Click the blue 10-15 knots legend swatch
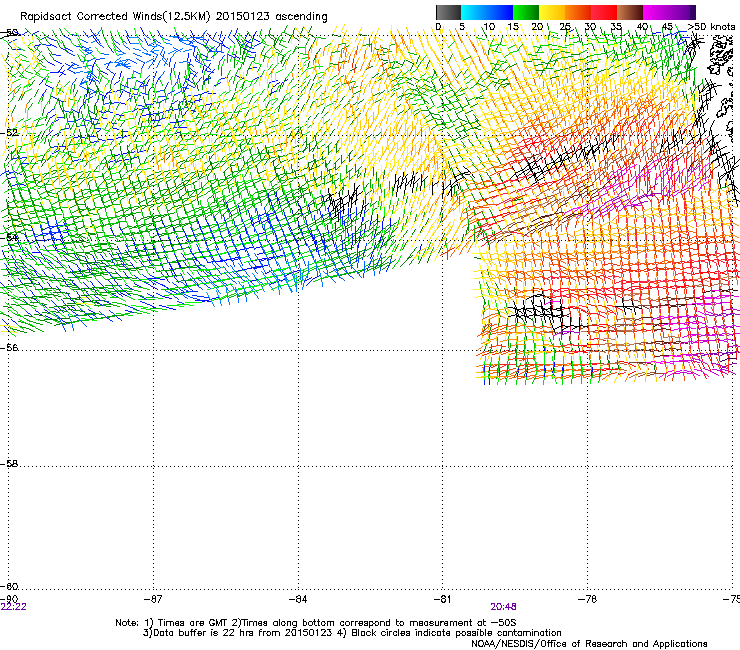The width and height of the screenshot is (740, 650). click(500, 12)
